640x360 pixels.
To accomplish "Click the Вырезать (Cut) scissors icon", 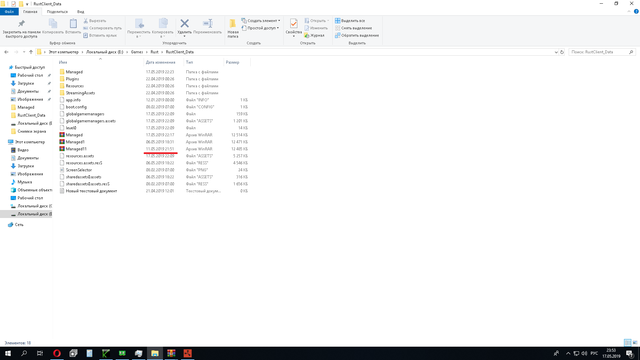I will 86,20.
